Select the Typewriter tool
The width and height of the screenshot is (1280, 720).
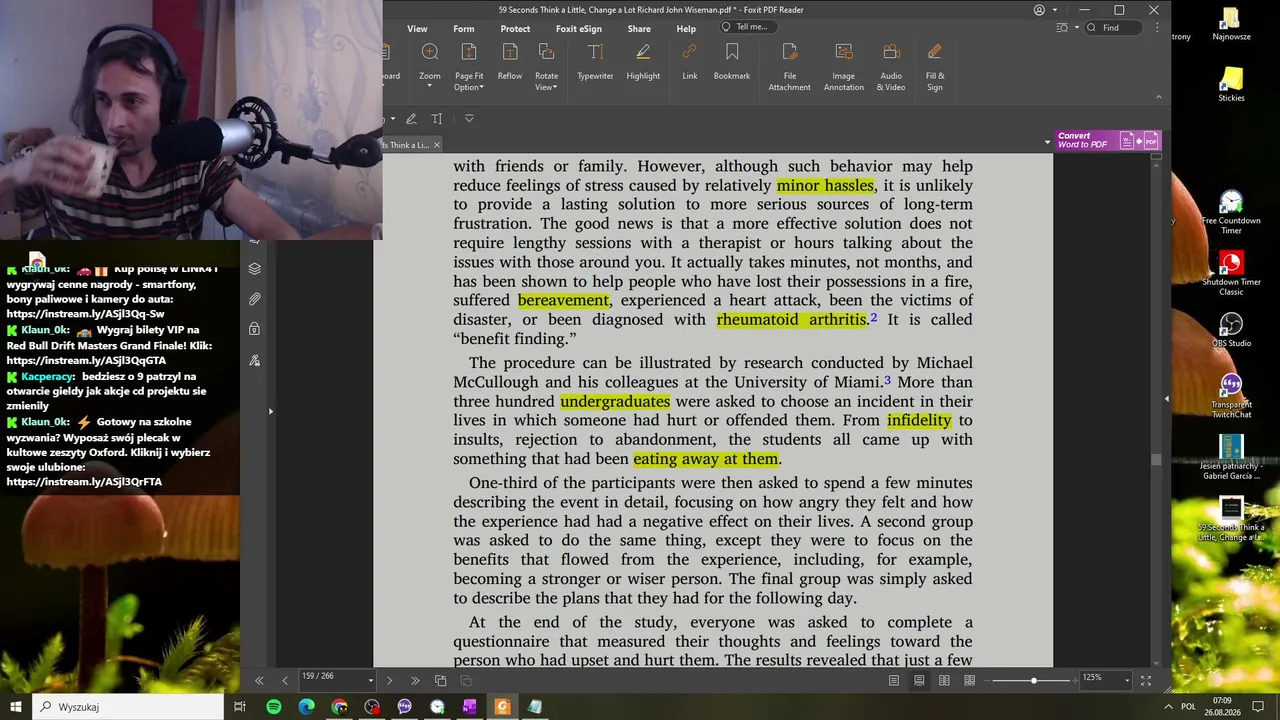(595, 61)
